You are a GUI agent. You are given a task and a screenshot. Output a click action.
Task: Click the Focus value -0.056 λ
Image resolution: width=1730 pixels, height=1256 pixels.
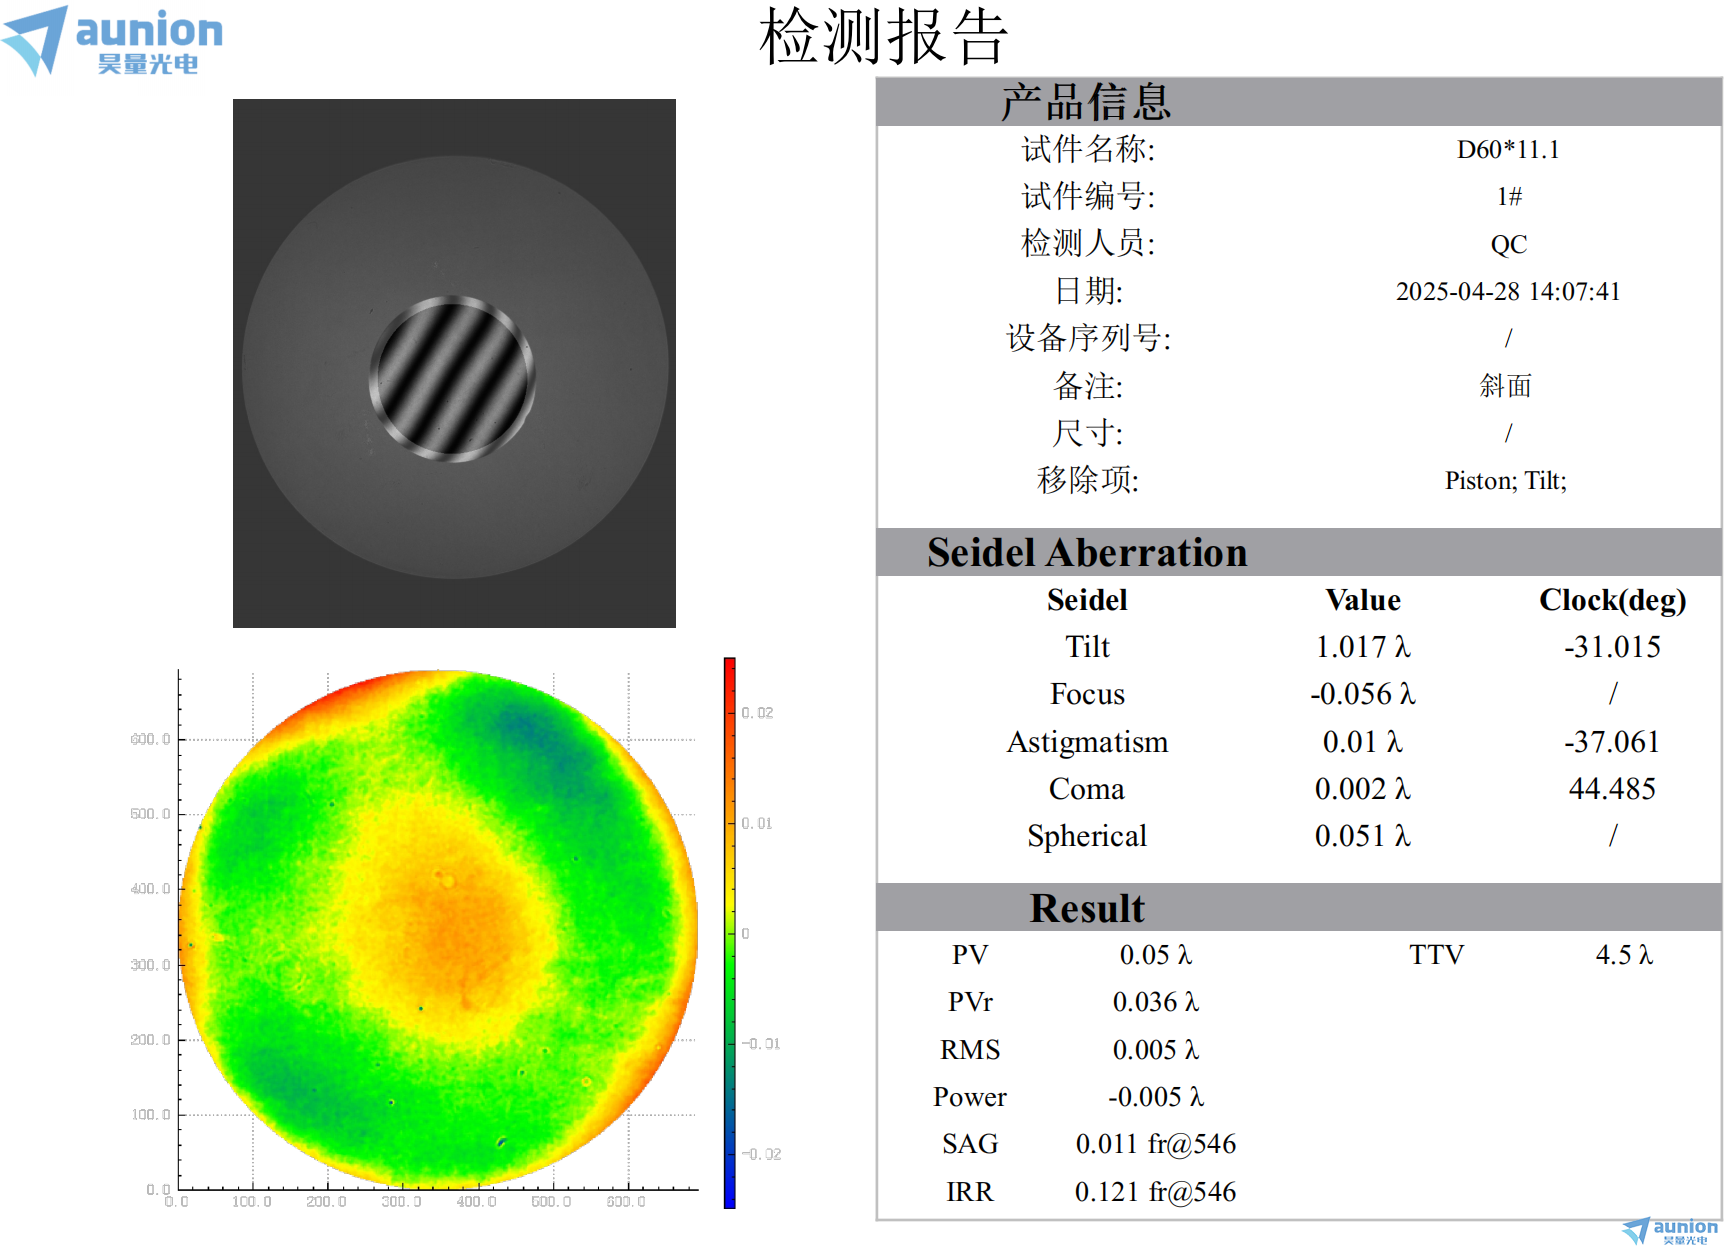point(1363,694)
